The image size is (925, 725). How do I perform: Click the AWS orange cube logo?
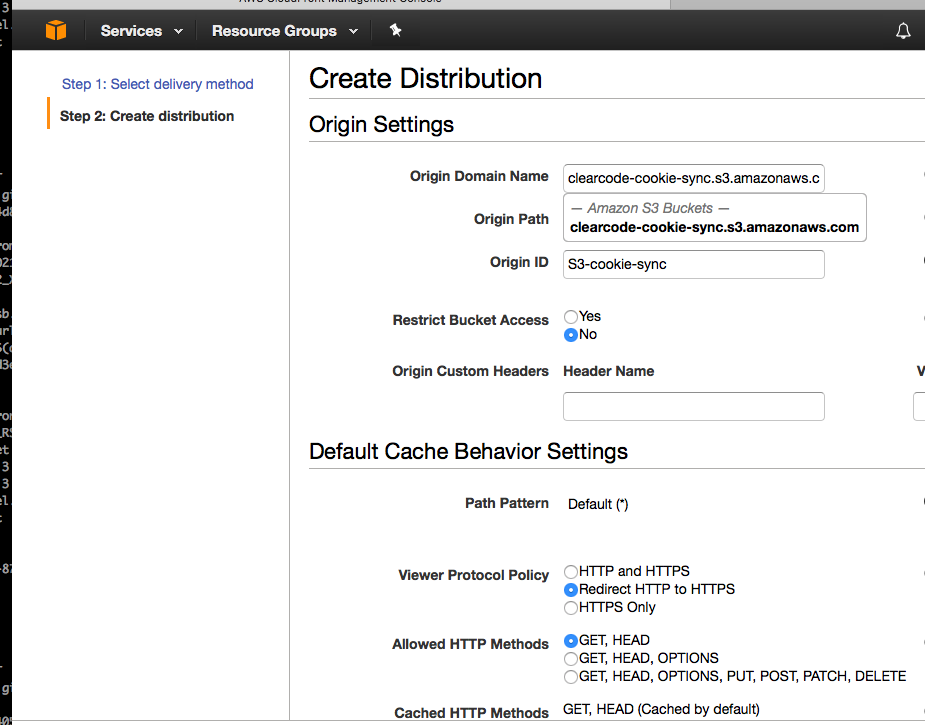tap(56, 31)
